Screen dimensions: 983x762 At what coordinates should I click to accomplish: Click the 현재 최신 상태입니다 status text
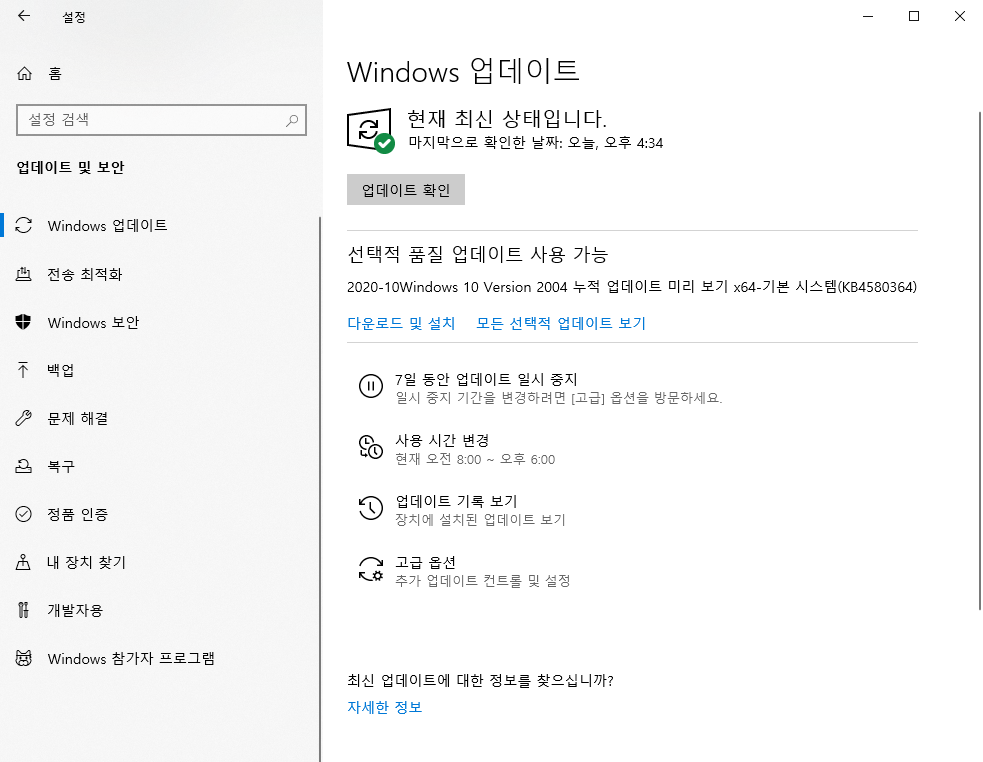[507, 118]
